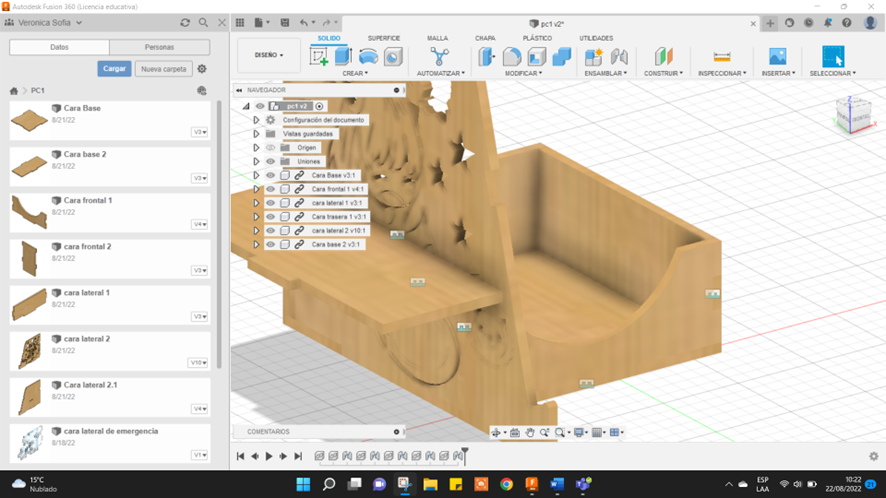Switch to the Personas tab
The width and height of the screenshot is (886, 498).
pyautogui.click(x=159, y=47)
